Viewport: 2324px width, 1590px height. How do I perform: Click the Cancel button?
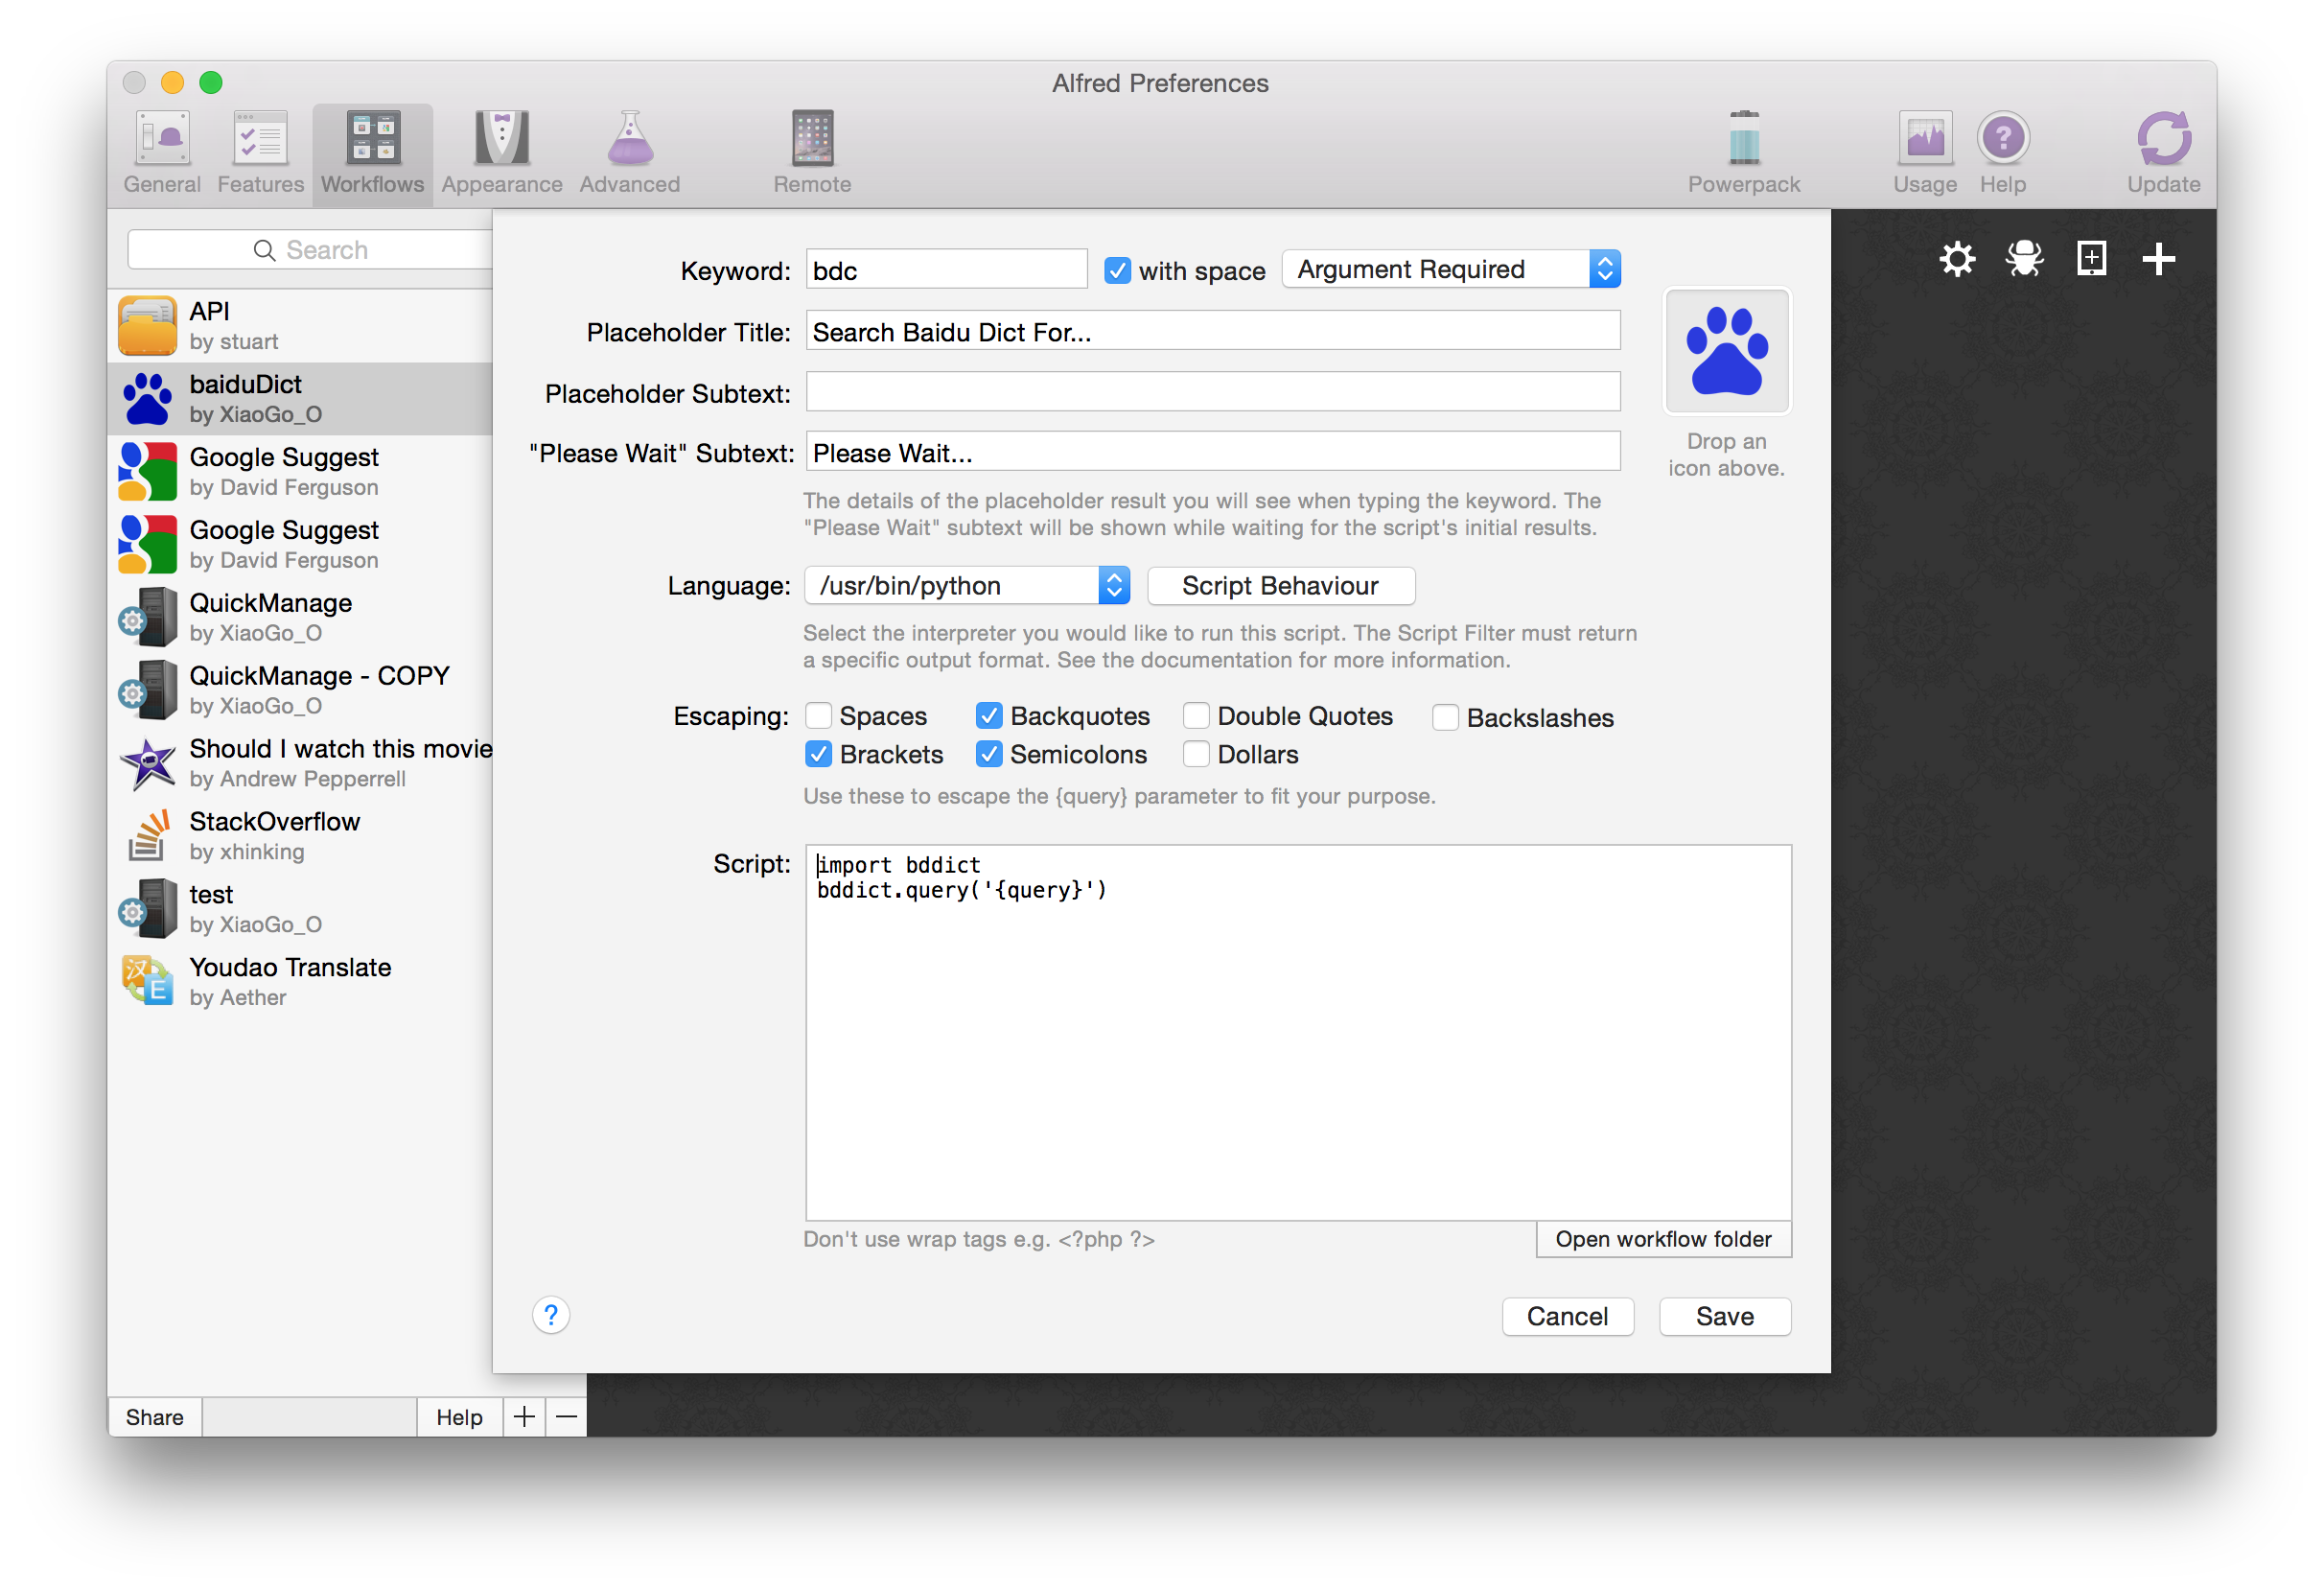coord(1567,1317)
